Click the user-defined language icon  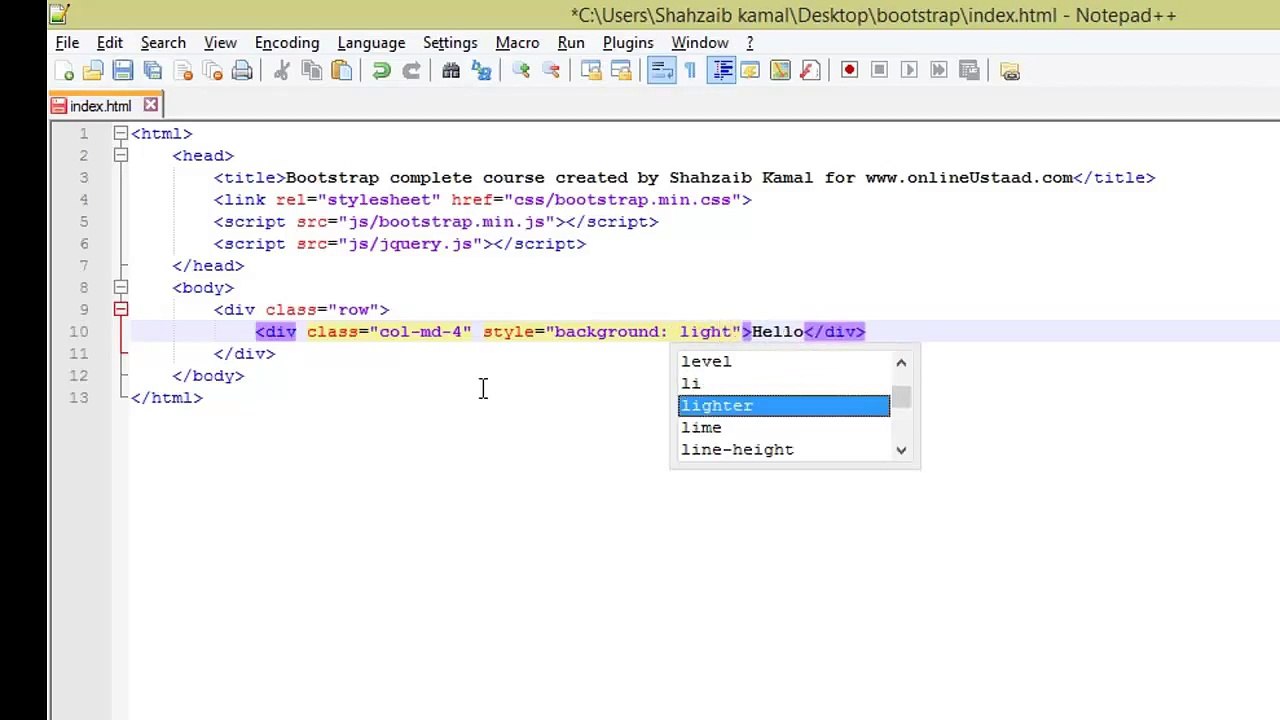(750, 71)
